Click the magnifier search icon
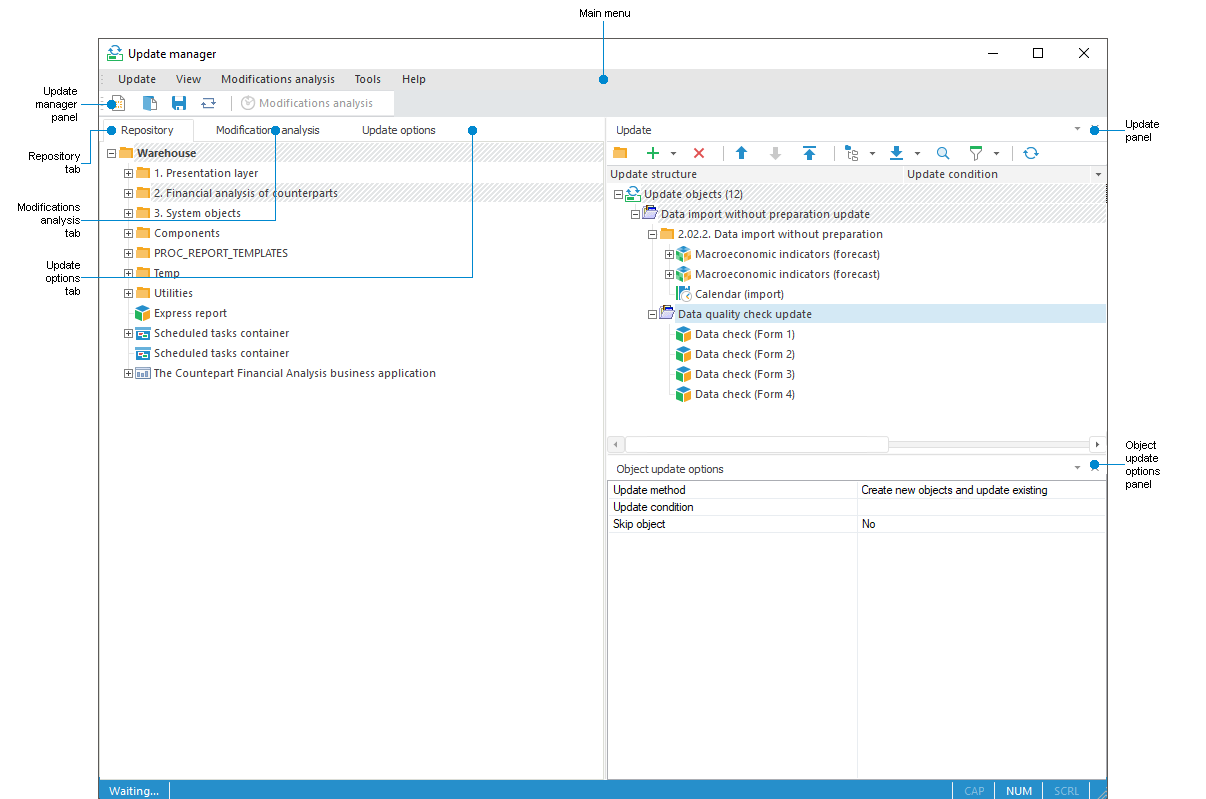Screen dimensions: 1206x799 tap(943, 153)
